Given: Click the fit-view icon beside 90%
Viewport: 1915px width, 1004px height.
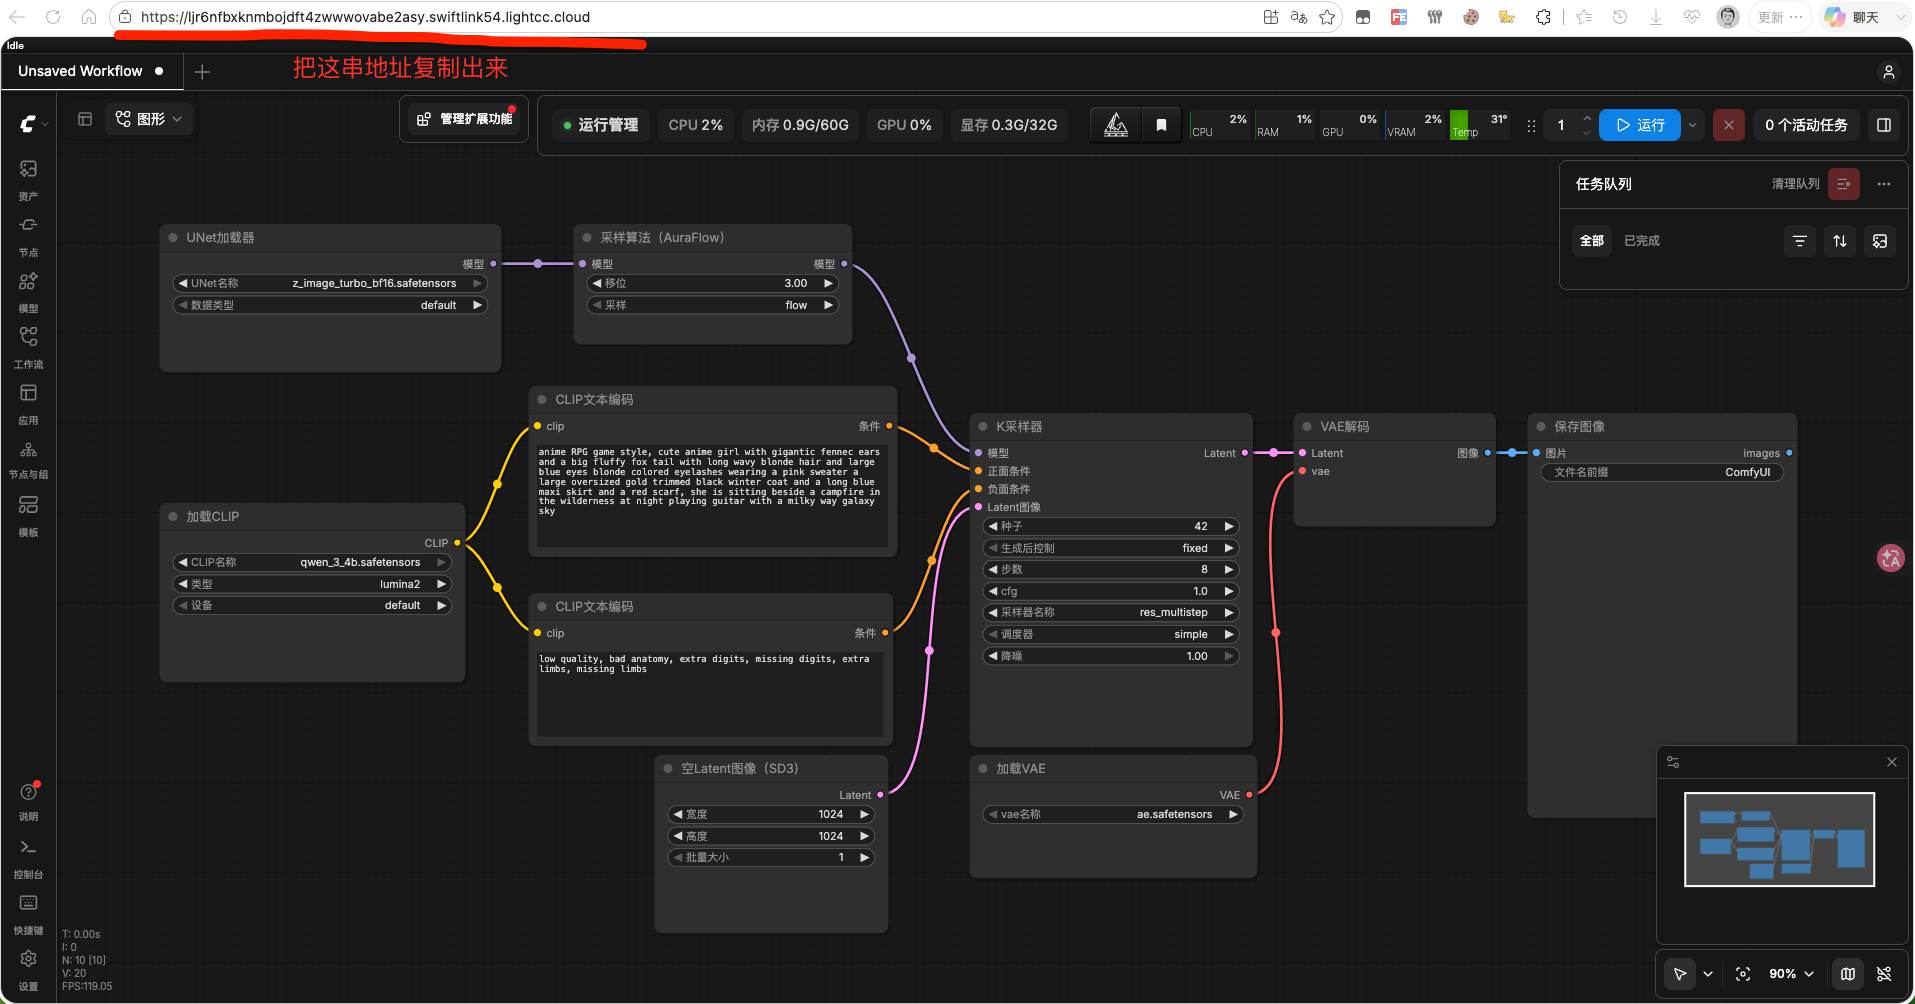Looking at the screenshot, I should click(x=1743, y=974).
